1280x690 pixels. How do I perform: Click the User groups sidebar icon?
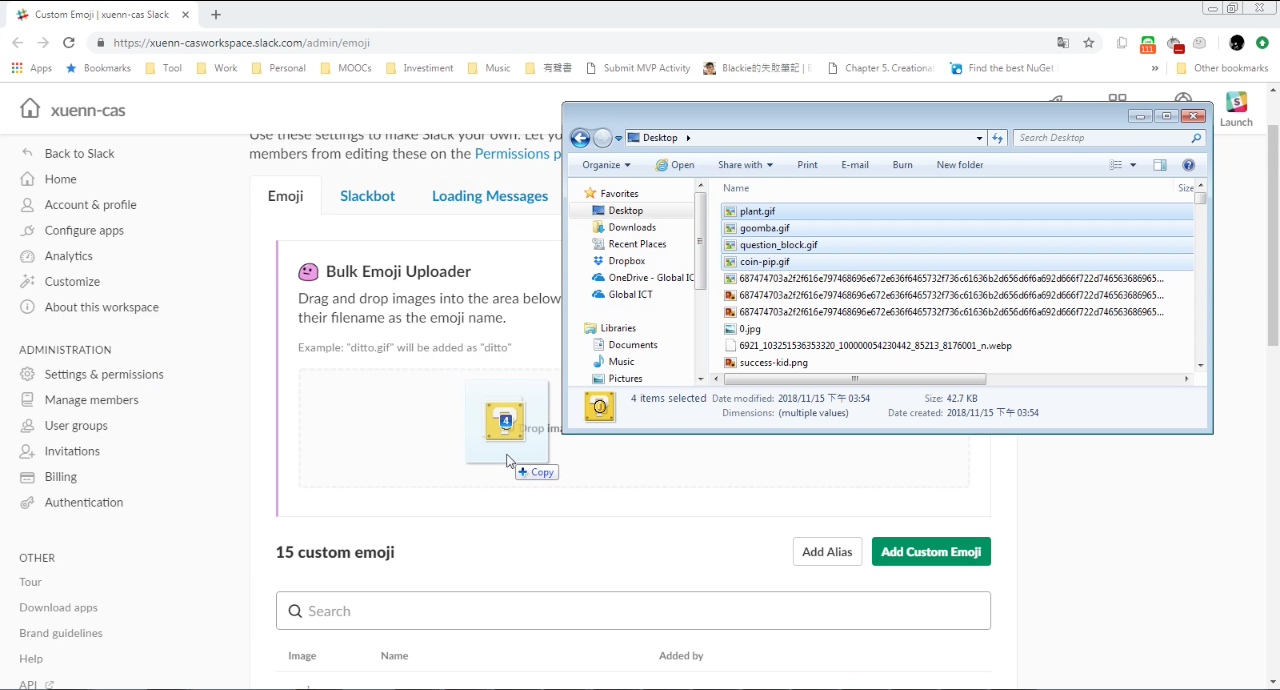[x=27, y=425]
